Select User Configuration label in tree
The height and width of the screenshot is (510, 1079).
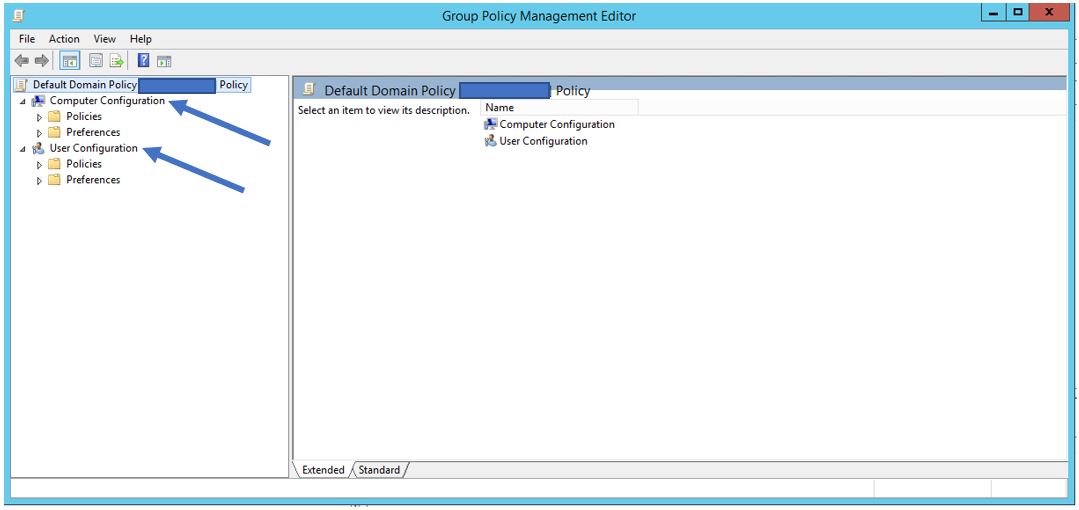[x=94, y=148]
